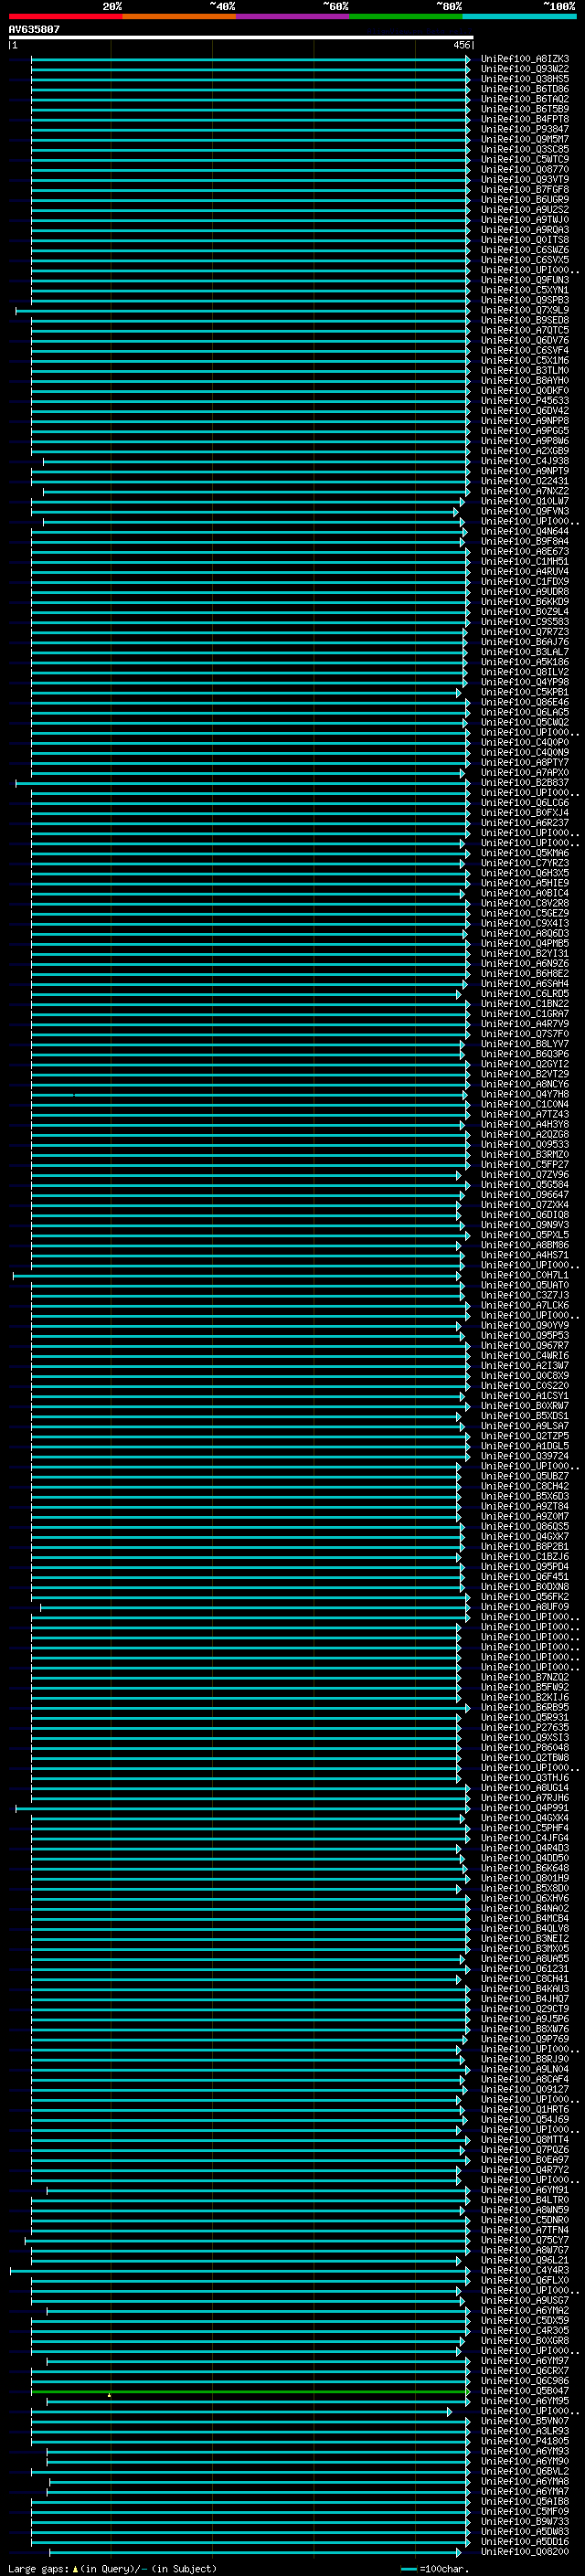
Task: Click hit label UniRef100_Q7ZV96
Action: [x=525, y=1174]
